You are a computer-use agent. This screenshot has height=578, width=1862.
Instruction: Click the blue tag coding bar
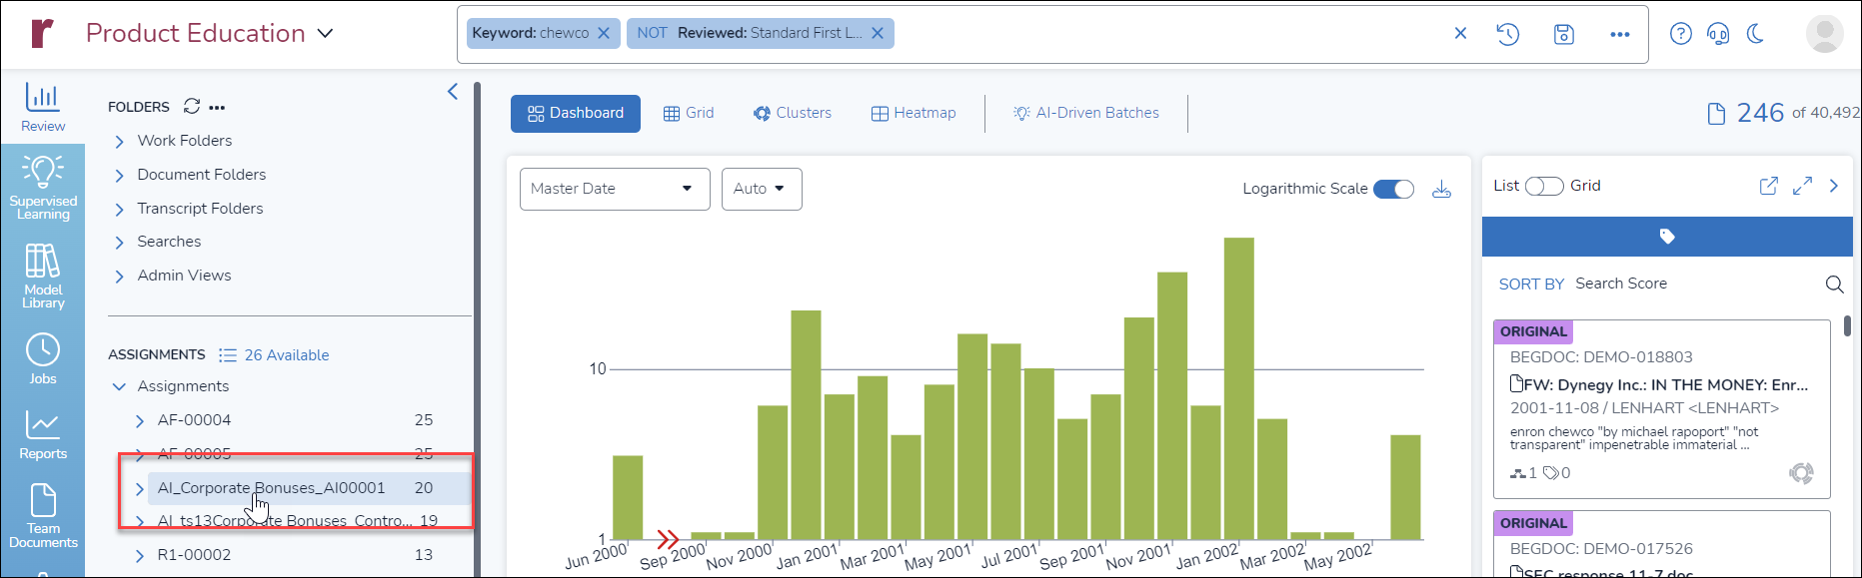point(1666,237)
